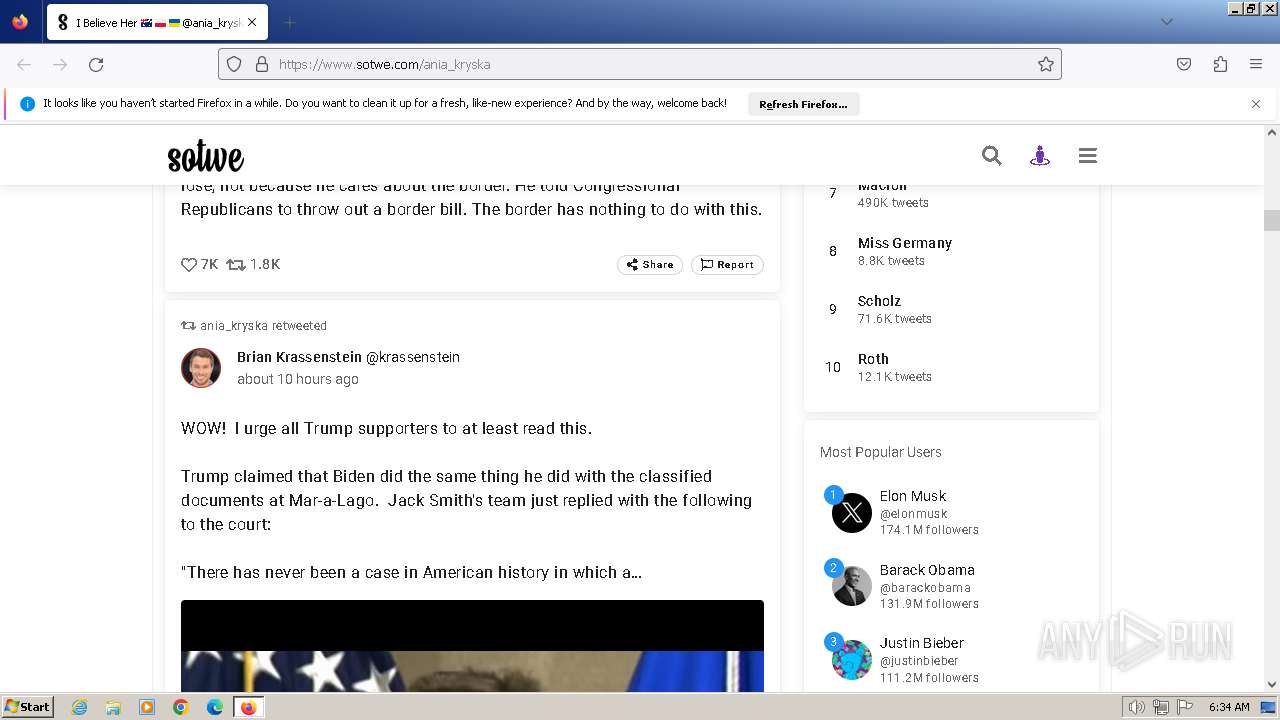Reload the page with the refresh icon
The width and height of the screenshot is (1280, 720).
[x=96, y=64]
